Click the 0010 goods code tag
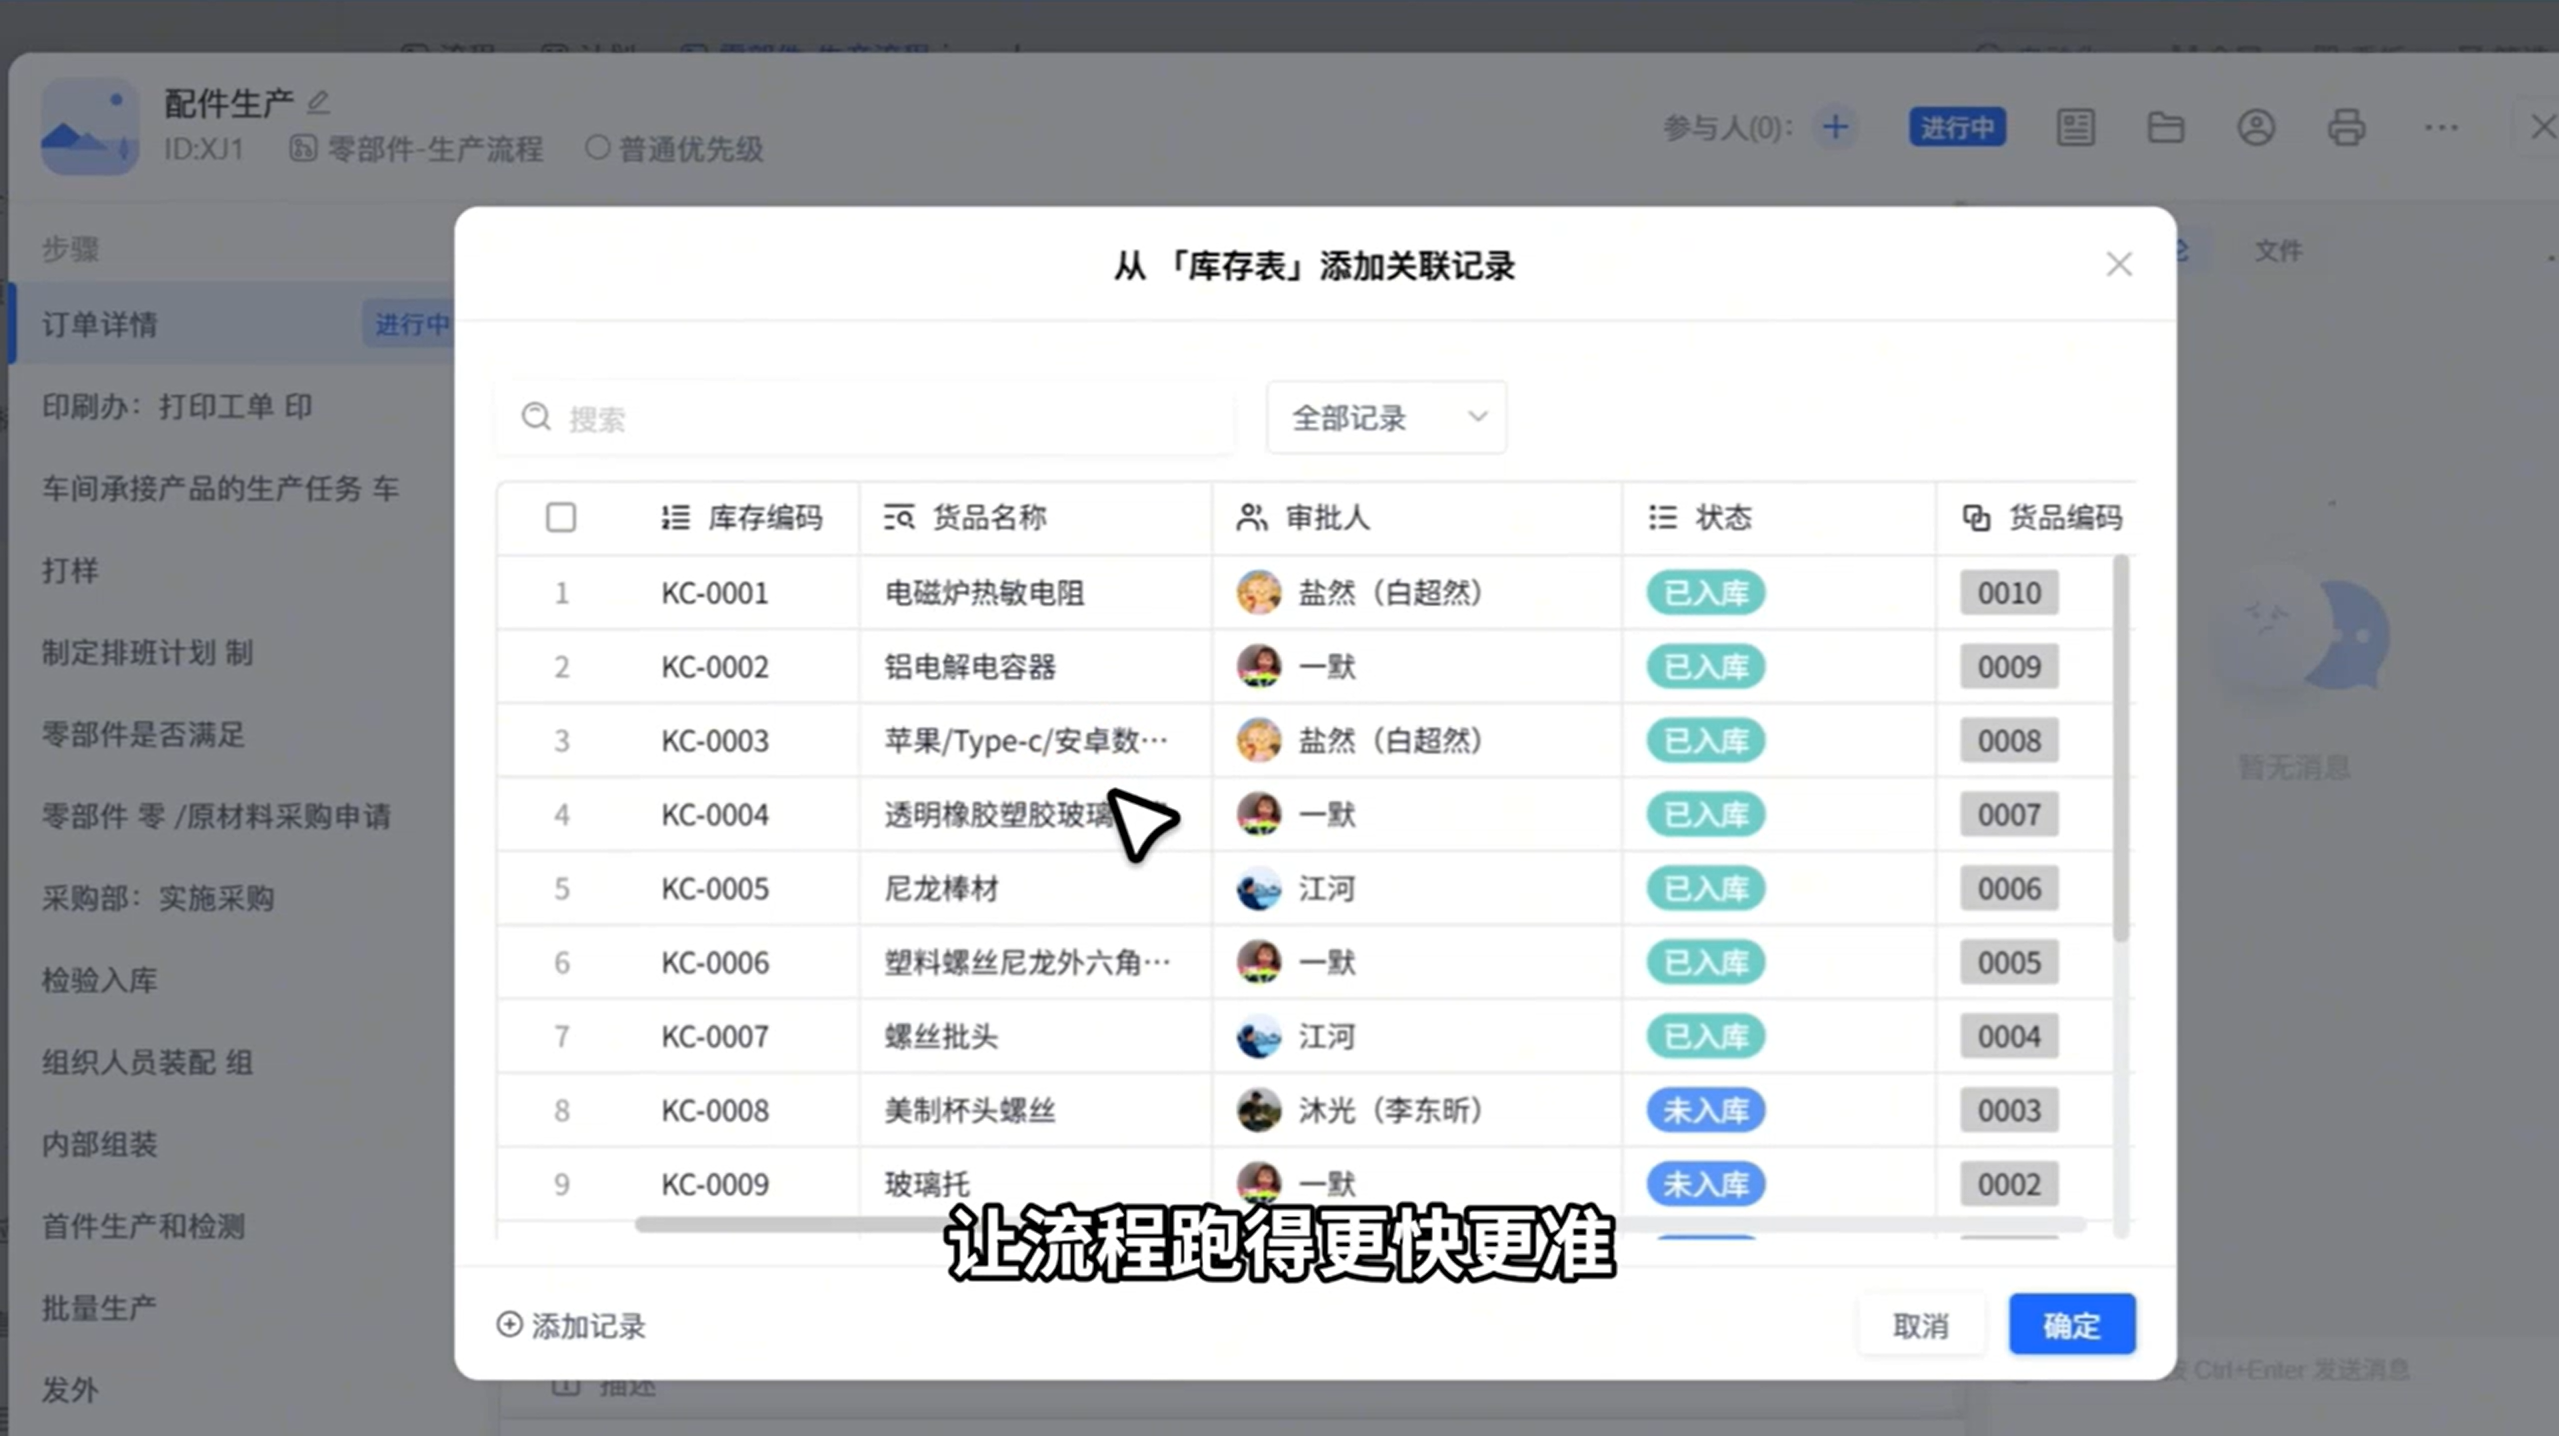This screenshot has height=1436, width=2559. pyautogui.click(x=2009, y=592)
